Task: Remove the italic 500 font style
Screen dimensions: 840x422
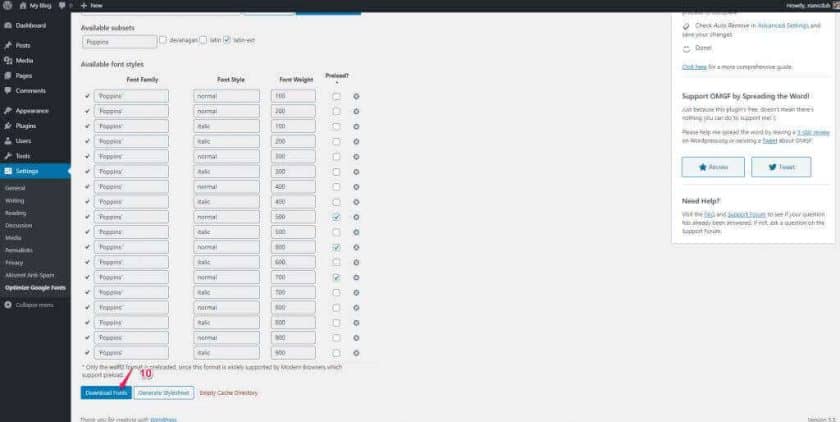Action: click(356, 232)
